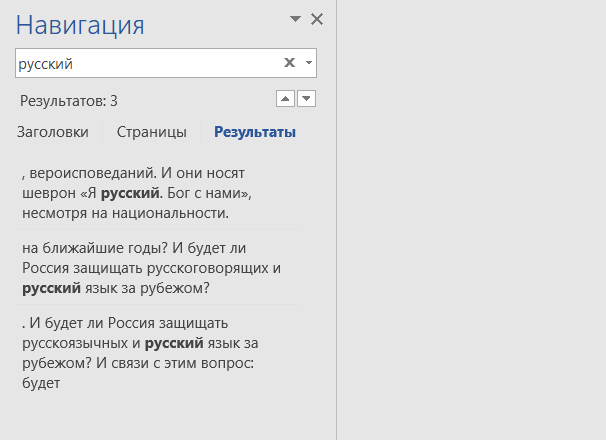This screenshot has width=606, height=440.
Task: Switch to the Страницы tab
Action: [151, 132]
